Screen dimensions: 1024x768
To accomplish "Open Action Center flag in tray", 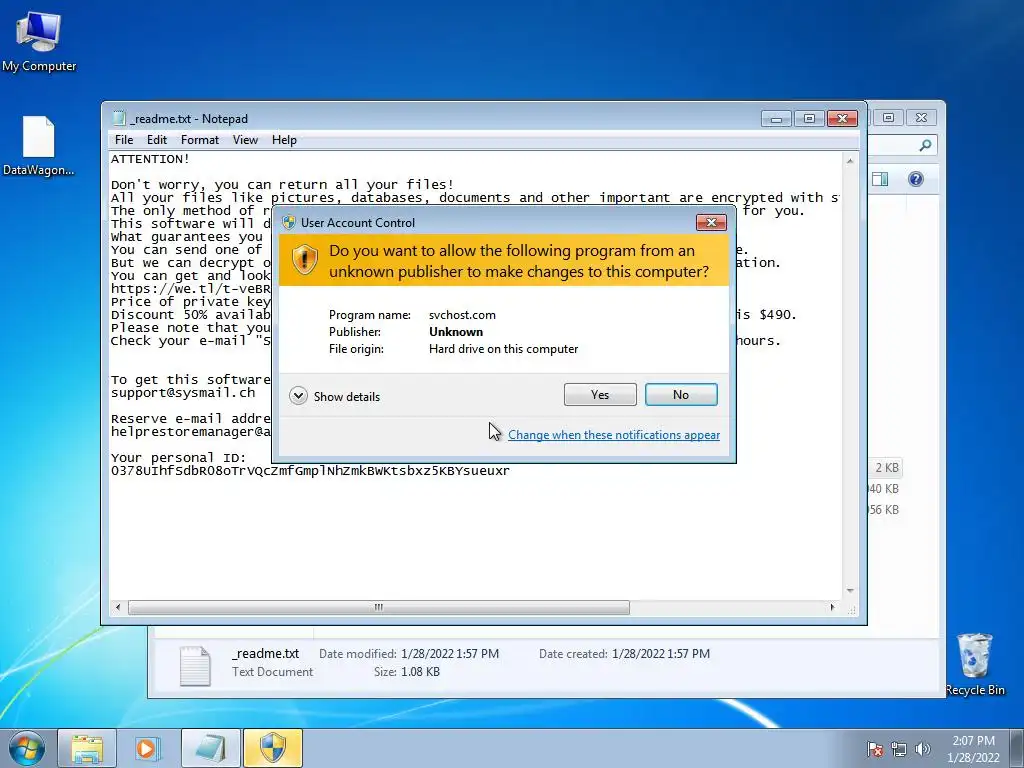I will click(874, 749).
